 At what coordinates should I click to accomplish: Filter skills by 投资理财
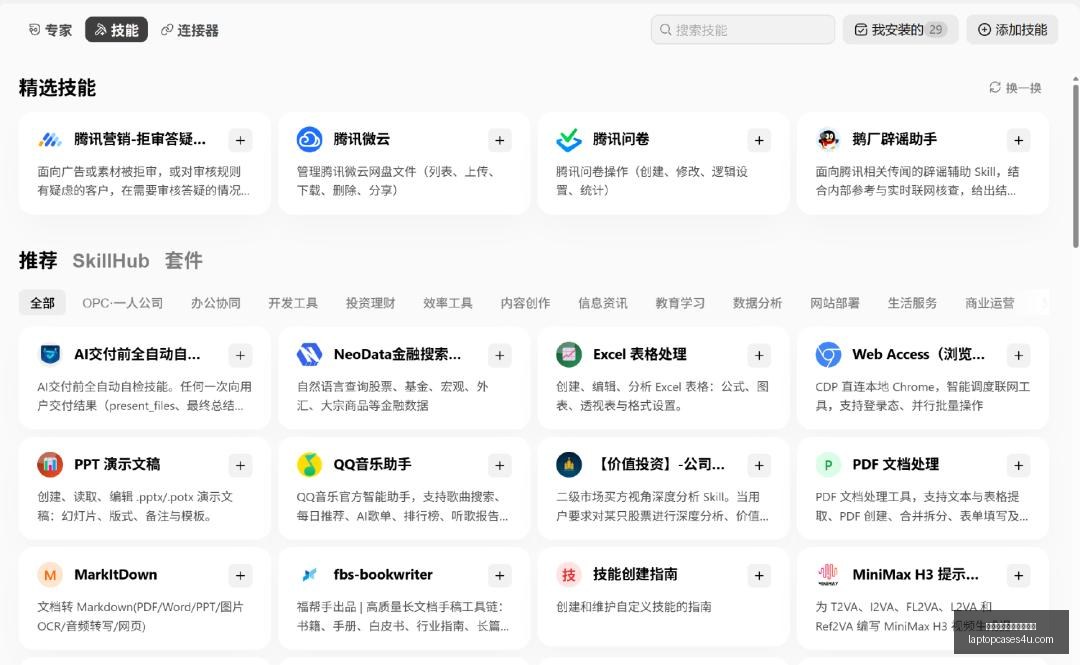[x=371, y=303]
